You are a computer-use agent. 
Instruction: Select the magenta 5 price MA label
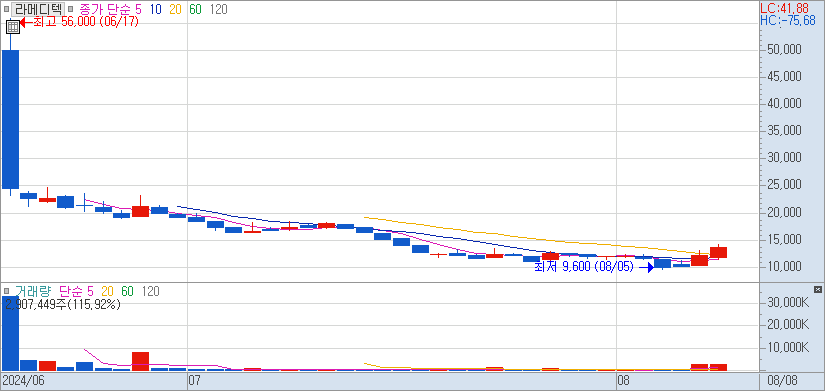[x=138, y=9]
